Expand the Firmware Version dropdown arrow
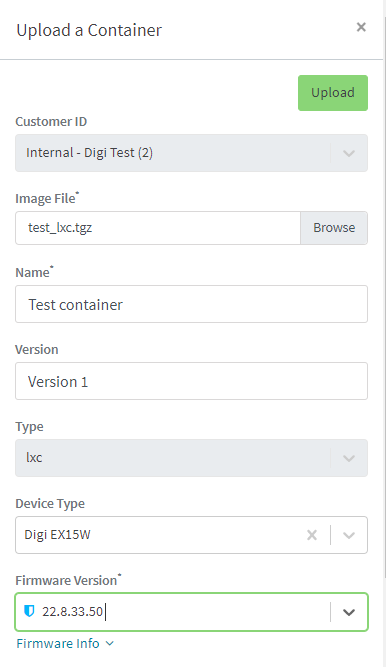The image size is (386, 667). click(x=349, y=612)
